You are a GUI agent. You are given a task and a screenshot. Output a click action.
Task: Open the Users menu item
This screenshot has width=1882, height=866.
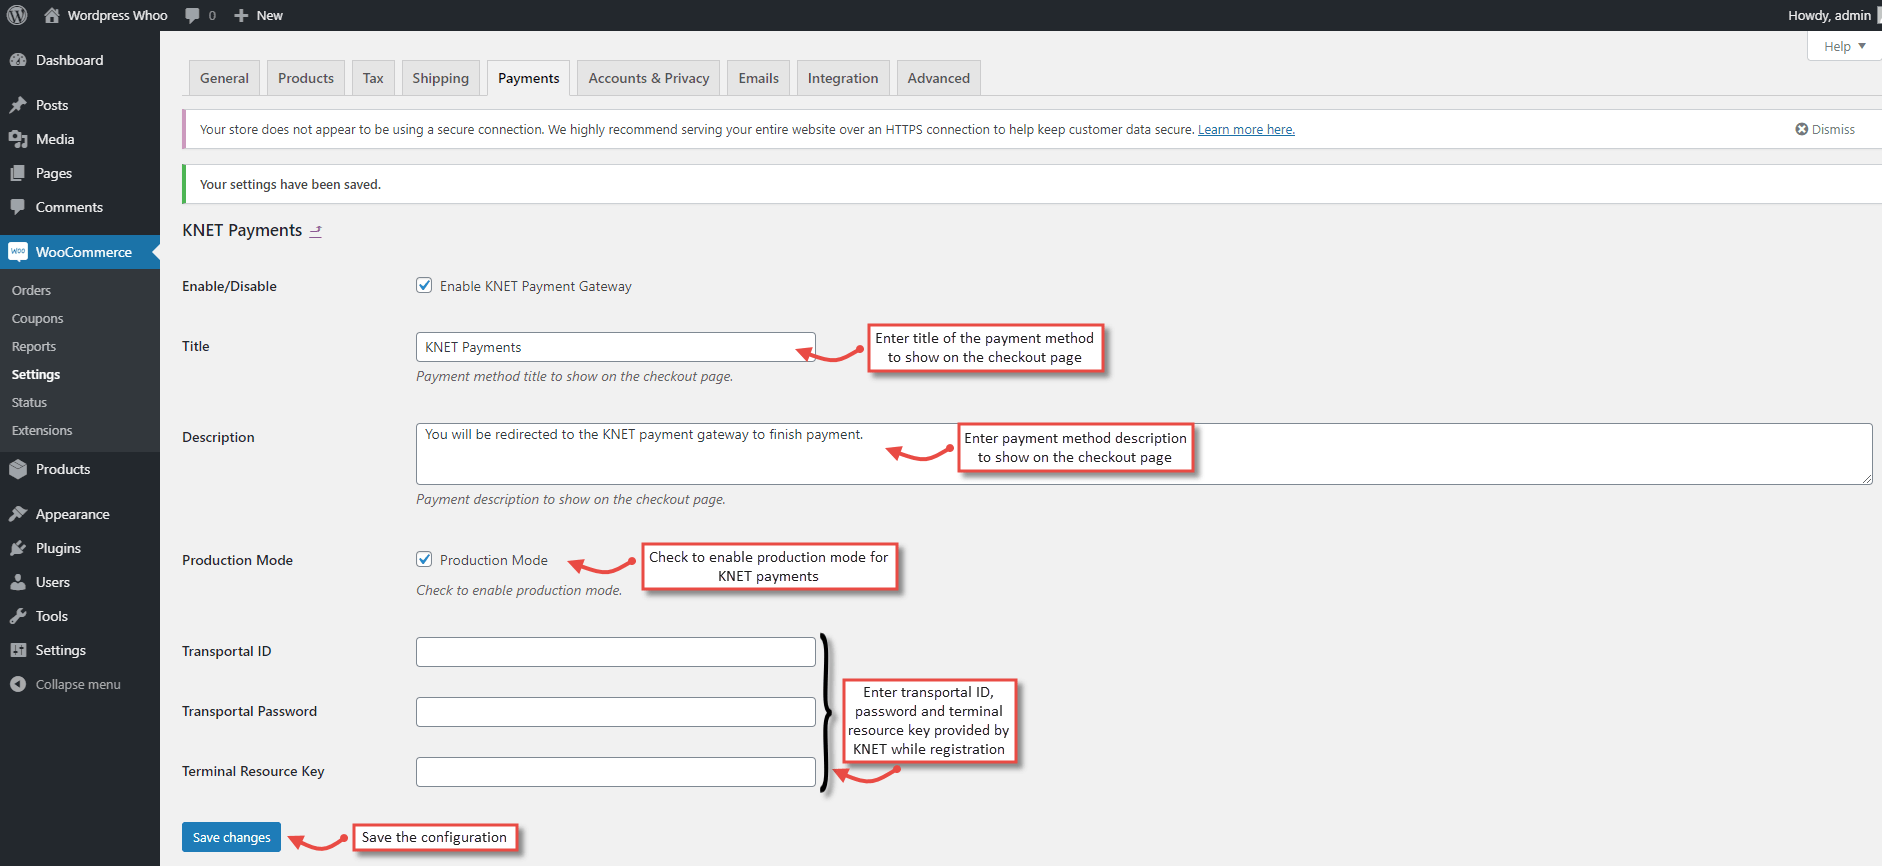(x=80, y=582)
